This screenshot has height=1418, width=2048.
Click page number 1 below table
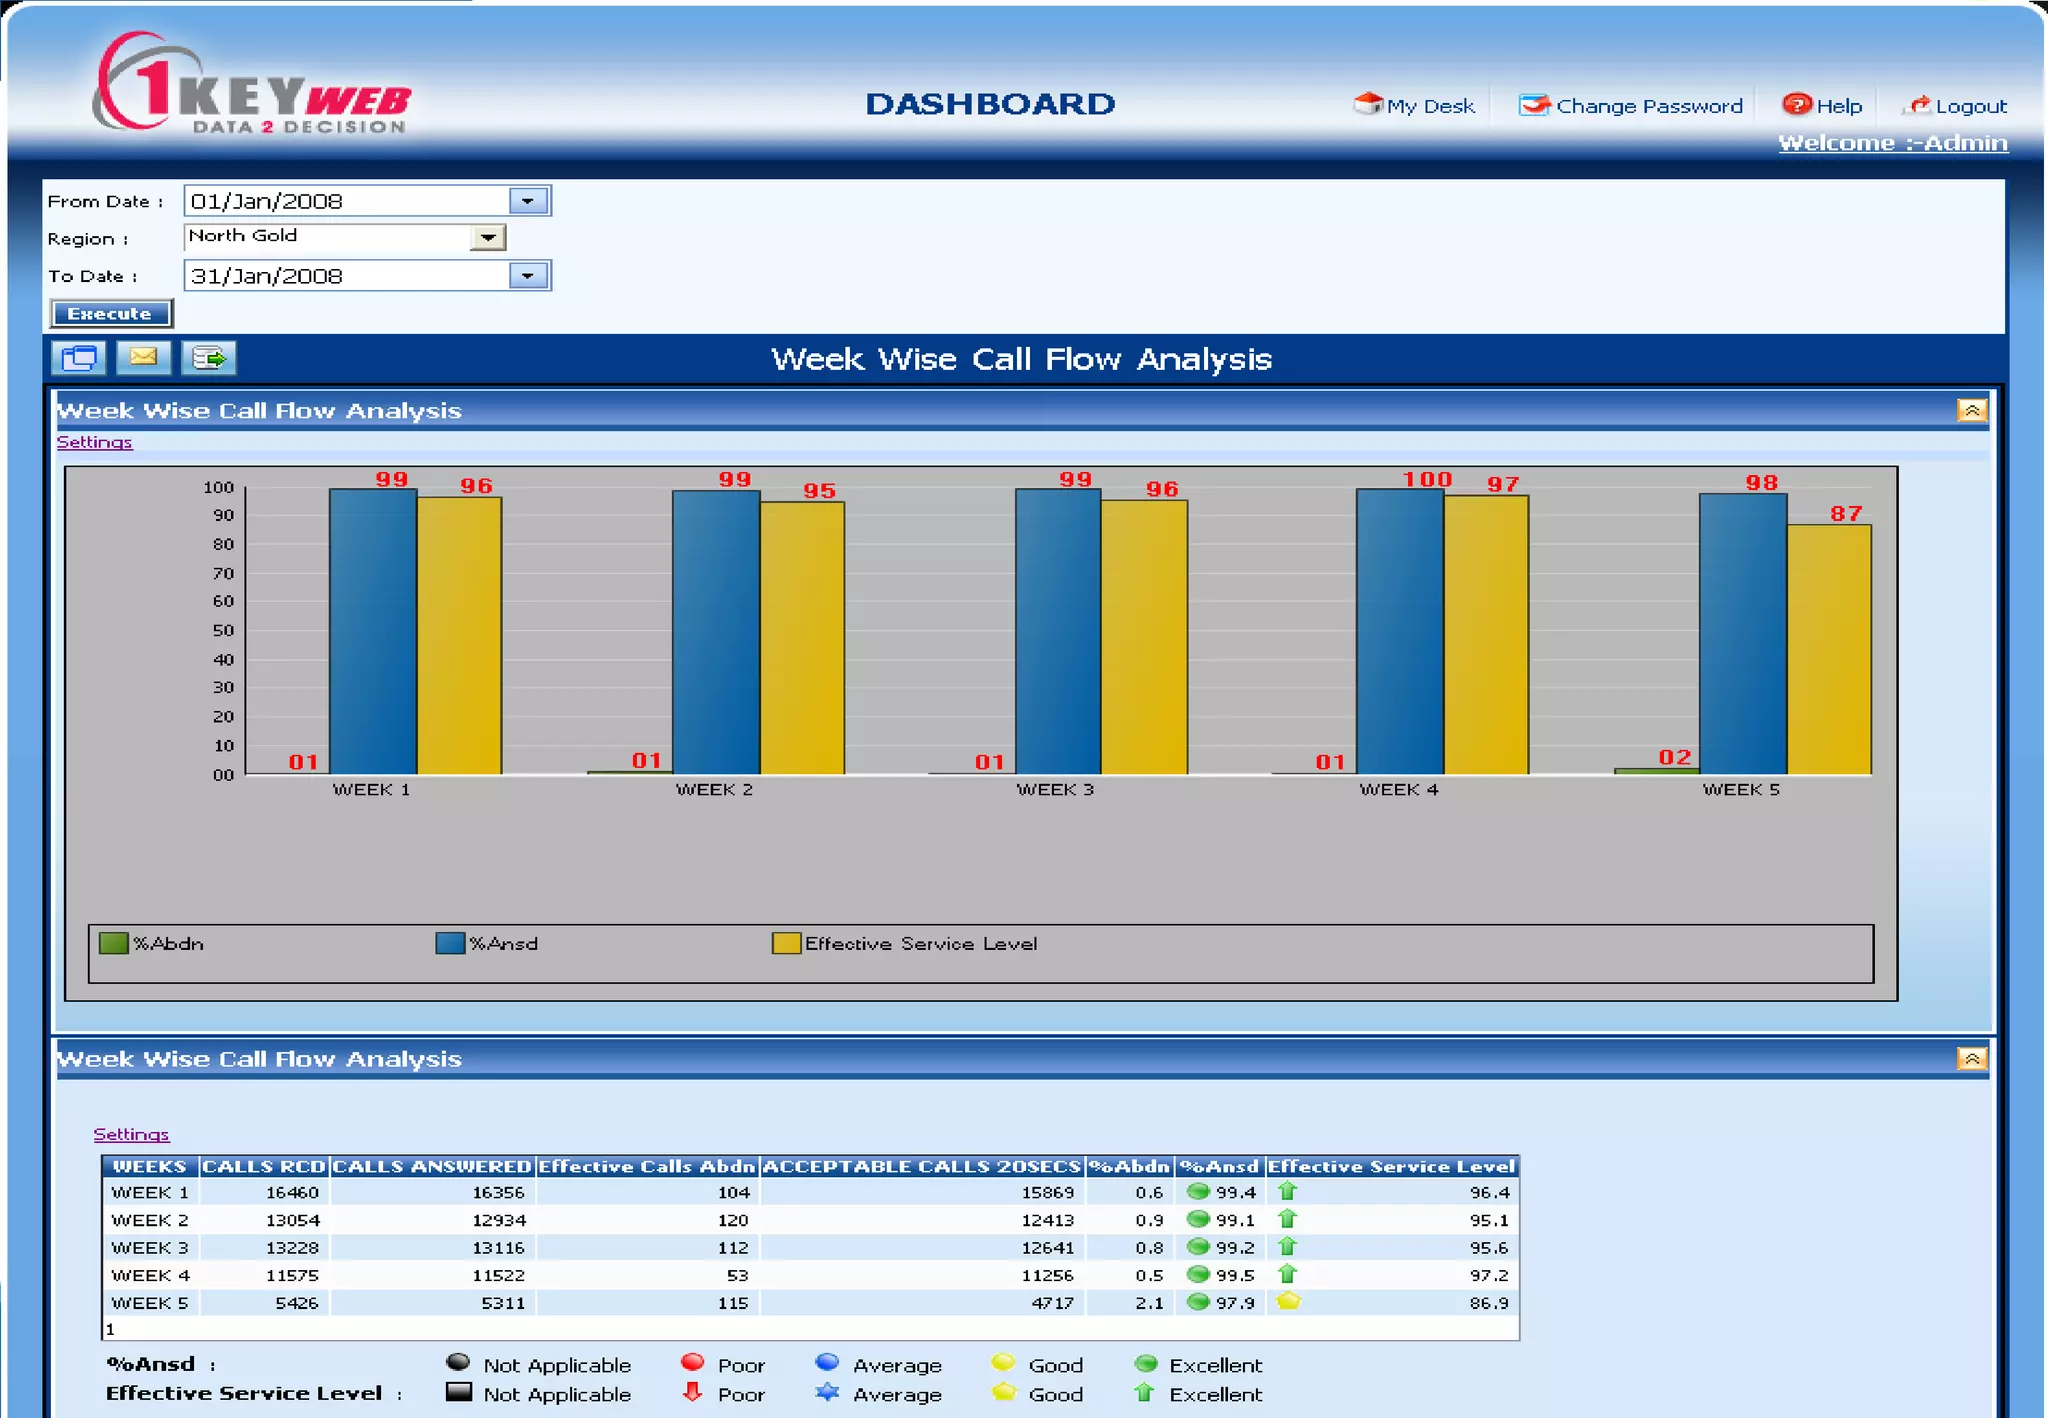[110, 1329]
